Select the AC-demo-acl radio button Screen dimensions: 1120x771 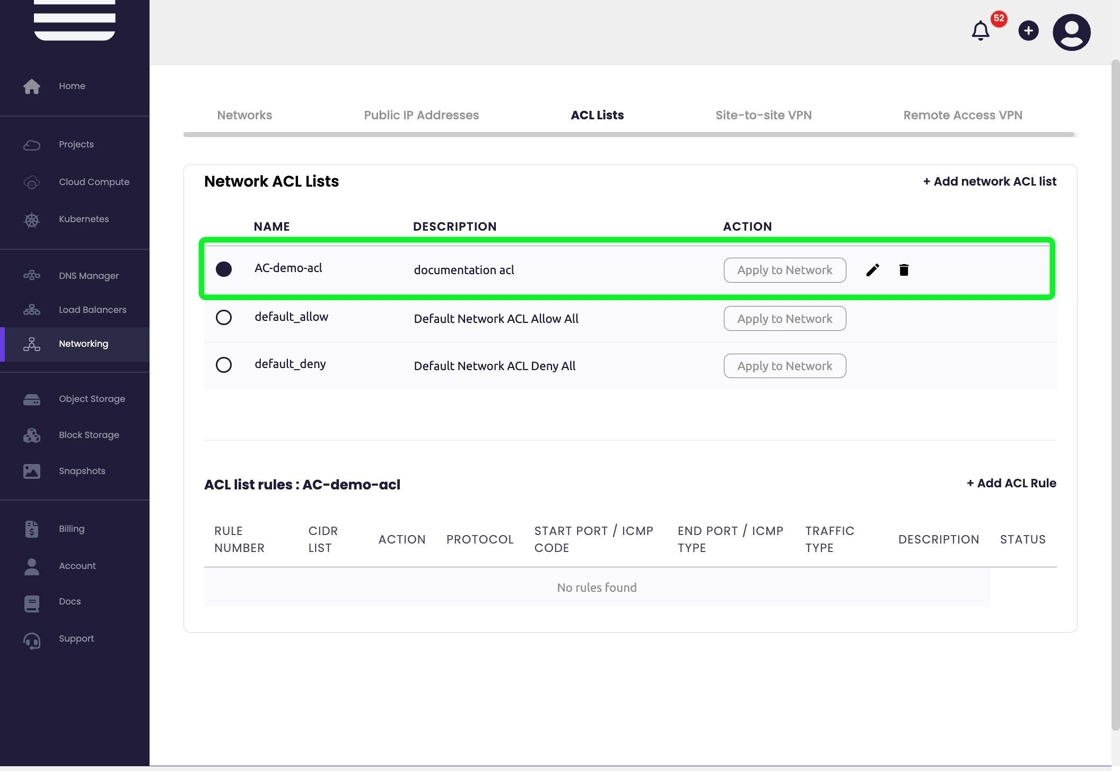pyautogui.click(x=224, y=269)
